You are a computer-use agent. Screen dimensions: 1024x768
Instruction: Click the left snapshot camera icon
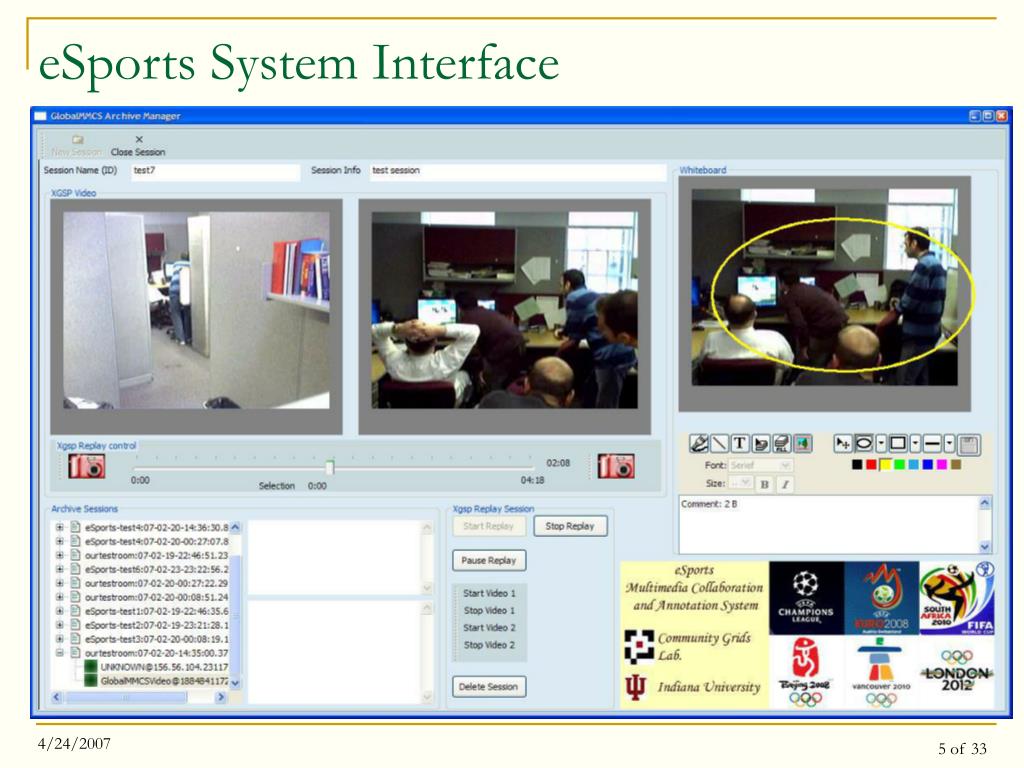tap(87, 466)
